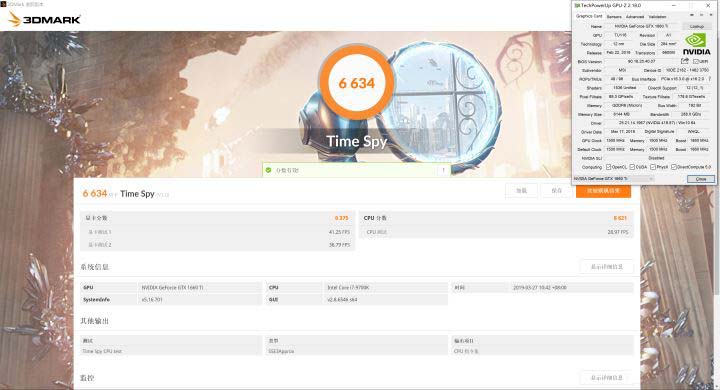Image resolution: width=720 pixels, height=390 pixels.
Task: Open the GPU selection dropdown in GPU-Z
Action: tap(613, 179)
